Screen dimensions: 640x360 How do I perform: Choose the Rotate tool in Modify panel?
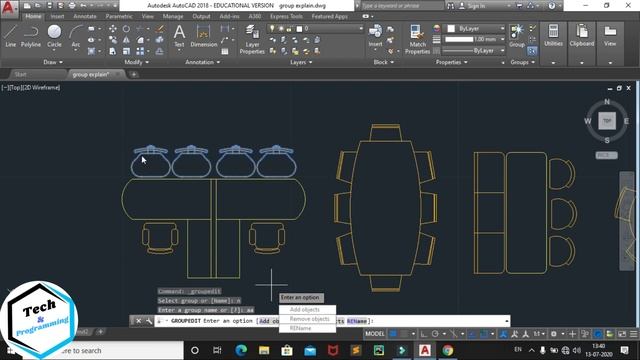click(x=127, y=29)
